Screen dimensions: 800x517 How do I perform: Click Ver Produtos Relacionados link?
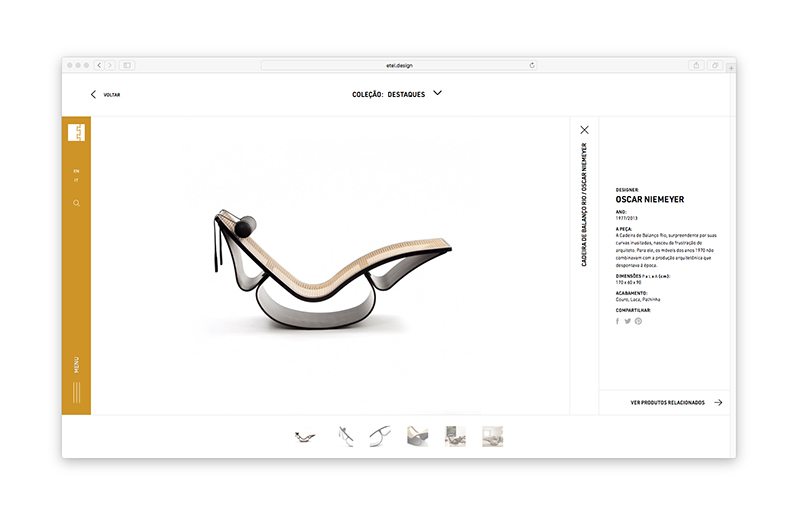click(667, 403)
